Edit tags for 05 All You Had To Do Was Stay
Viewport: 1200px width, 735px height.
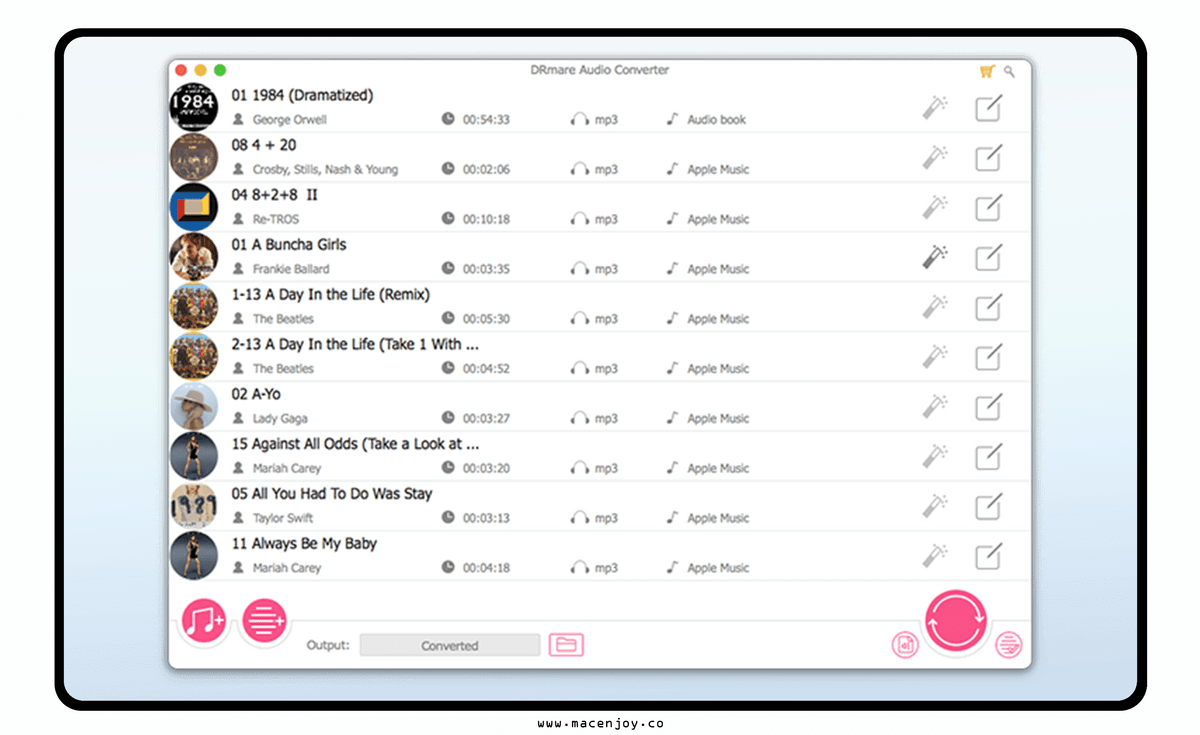coord(988,506)
